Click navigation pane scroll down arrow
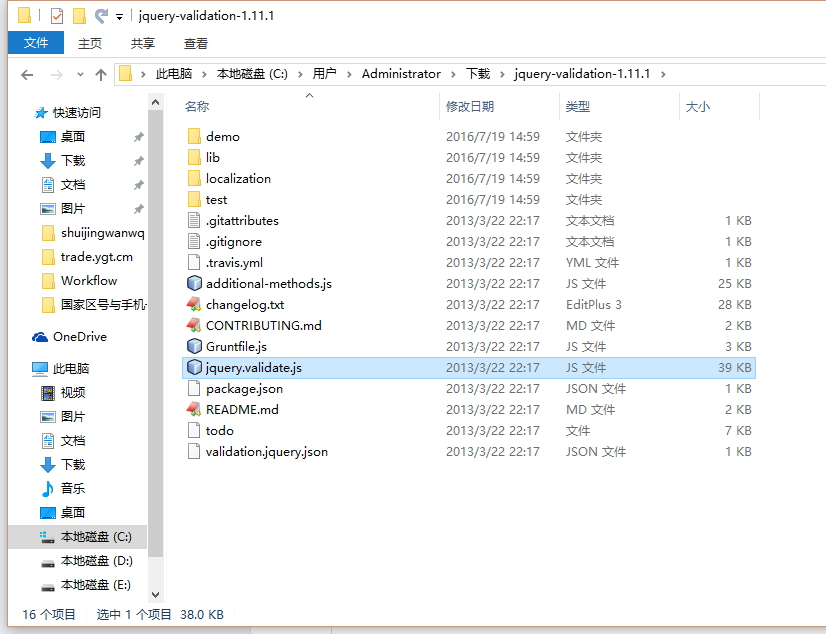 (x=155, y=595)
